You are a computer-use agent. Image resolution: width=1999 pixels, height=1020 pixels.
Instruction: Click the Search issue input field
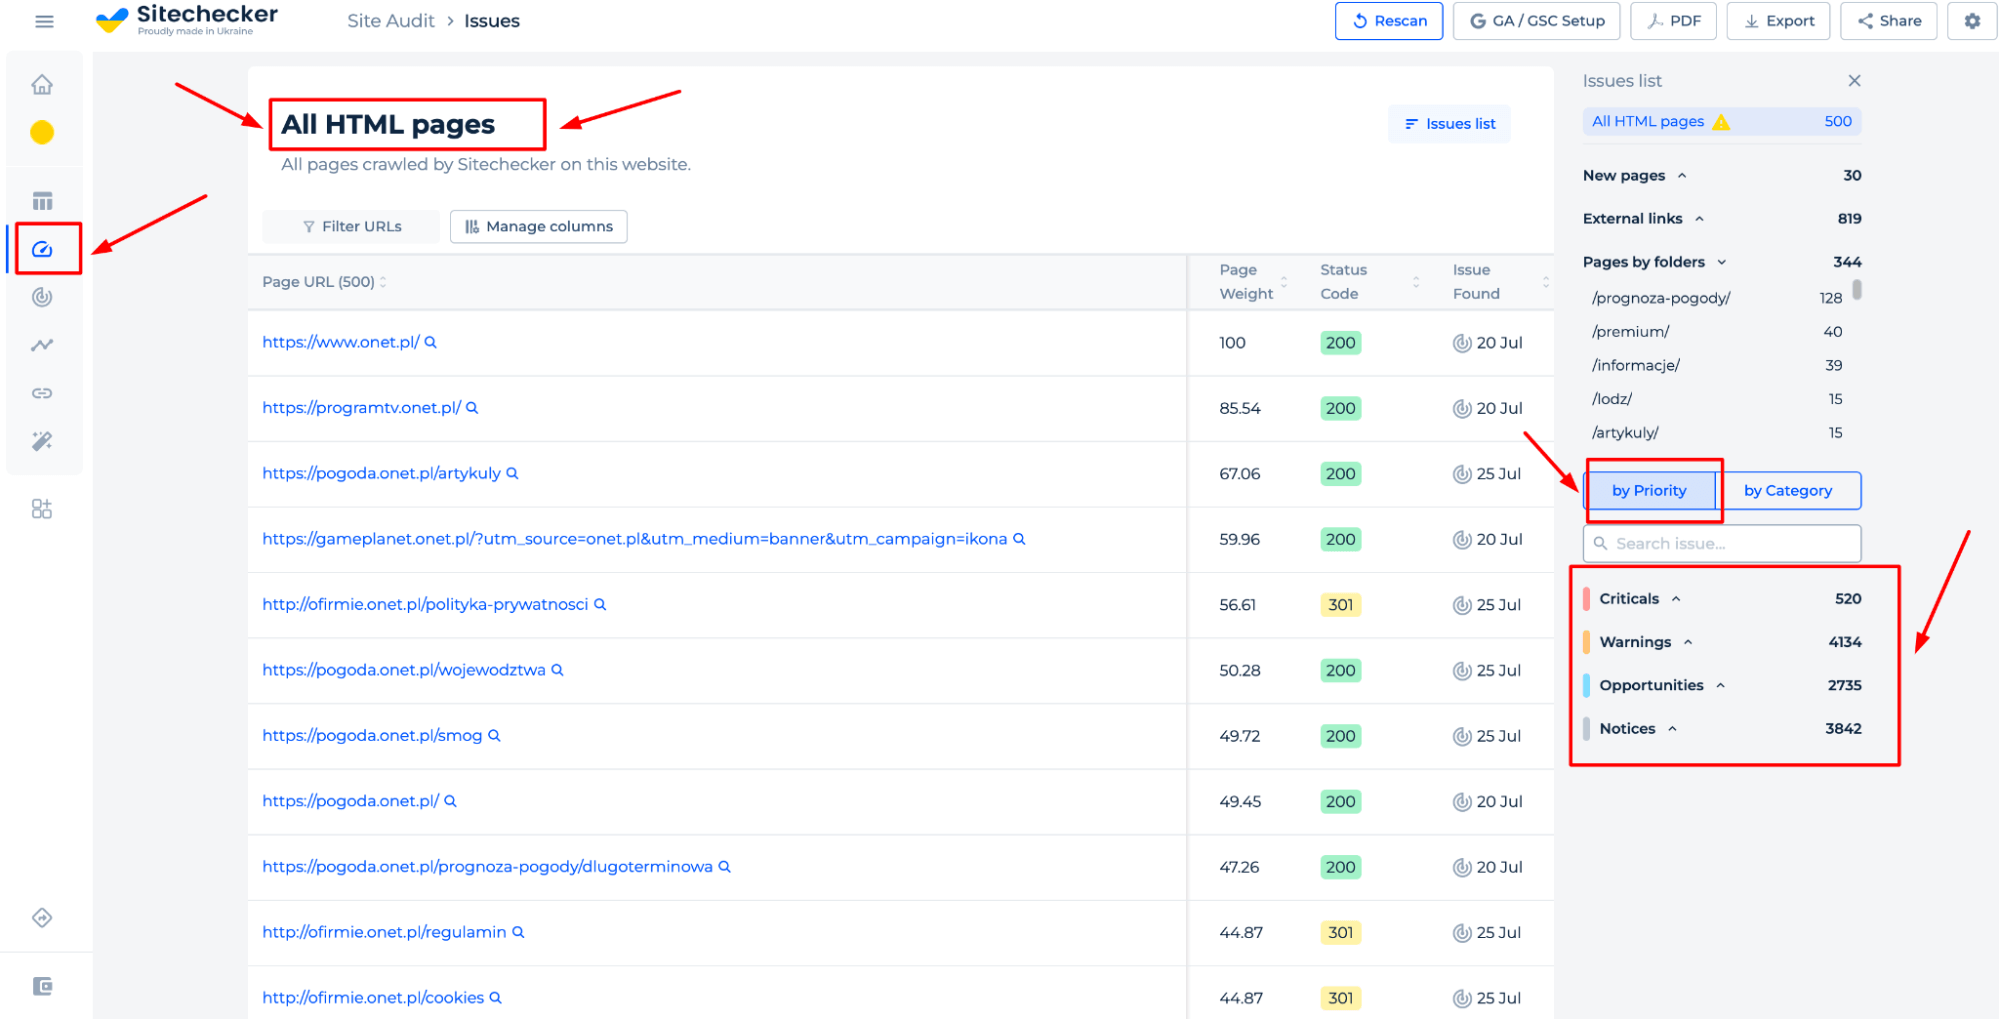point(1722,544)
